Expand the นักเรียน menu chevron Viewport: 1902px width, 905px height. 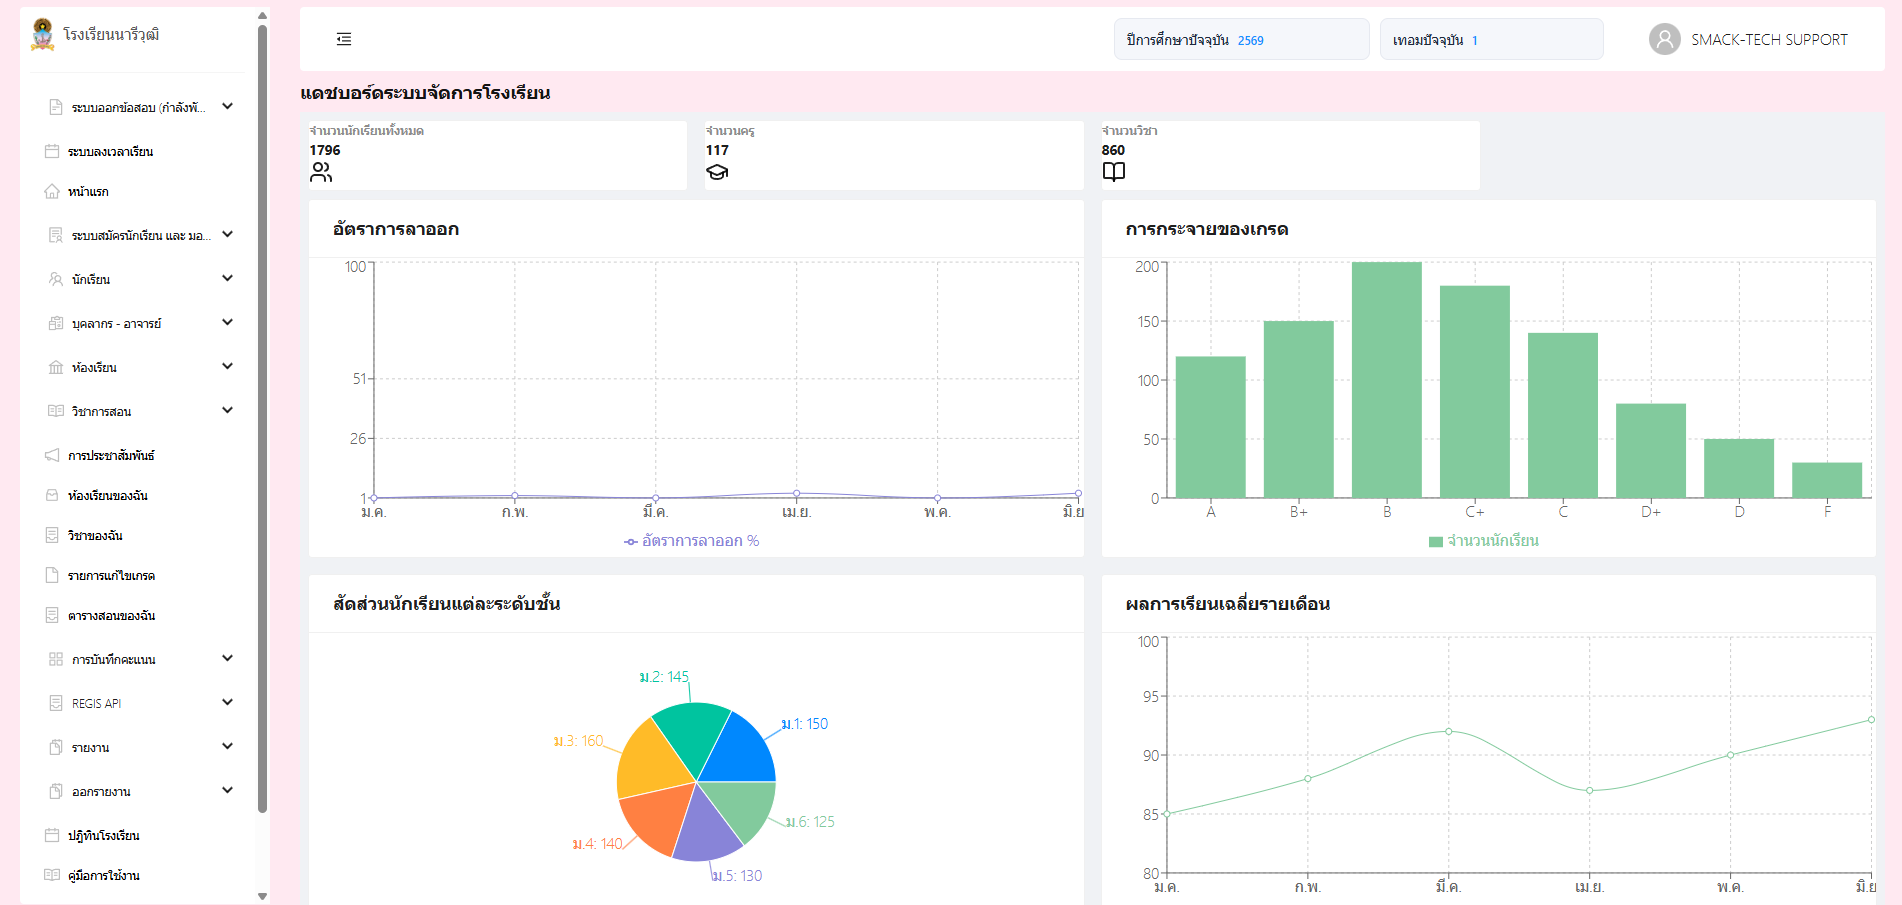coord(228,278)
